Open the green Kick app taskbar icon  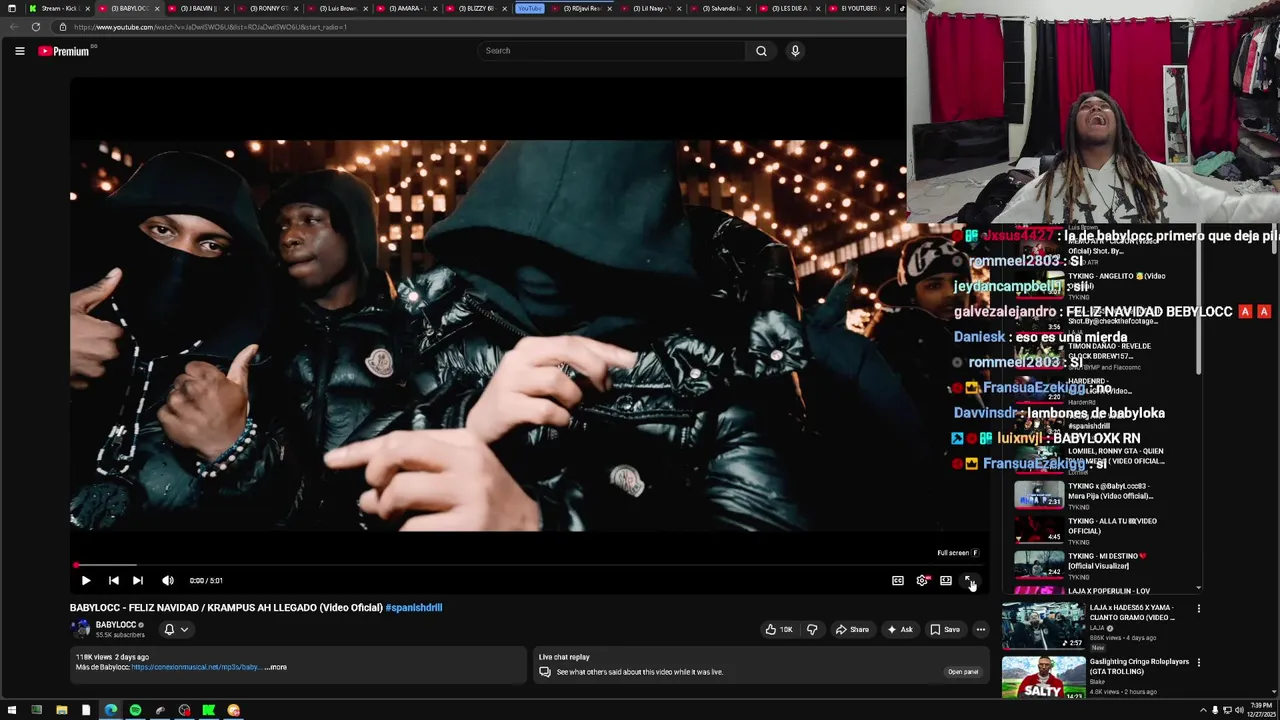pyautogui.click(x=208, y=710)
